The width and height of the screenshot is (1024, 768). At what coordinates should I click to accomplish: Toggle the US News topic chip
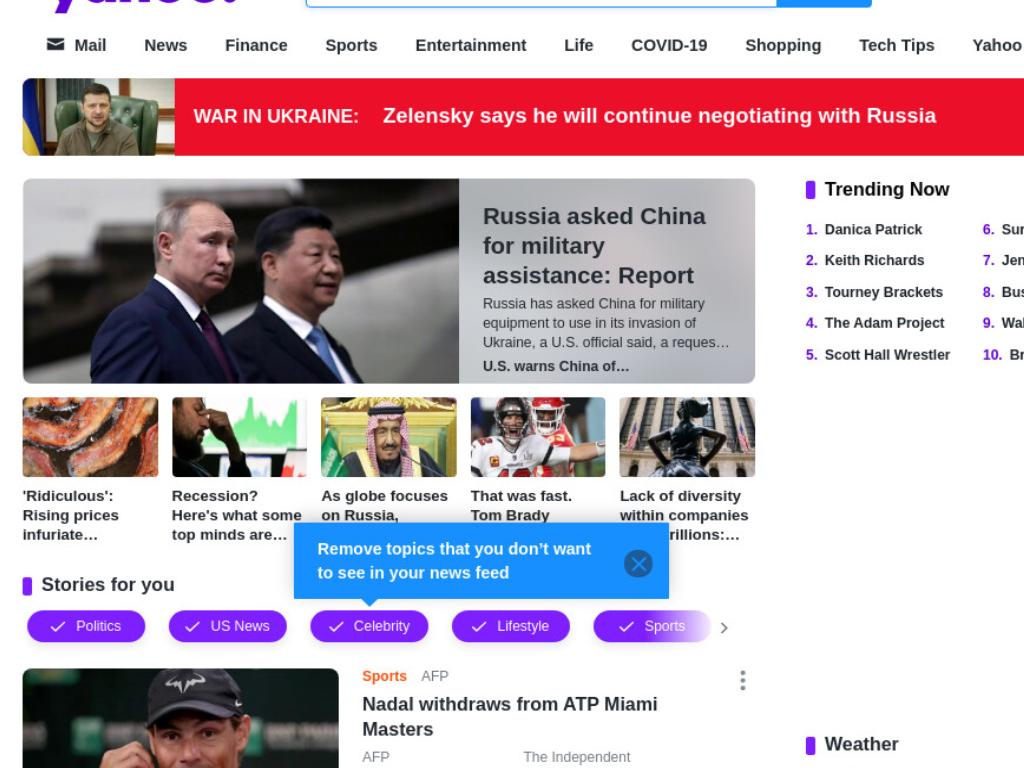[x=227, y=626]
